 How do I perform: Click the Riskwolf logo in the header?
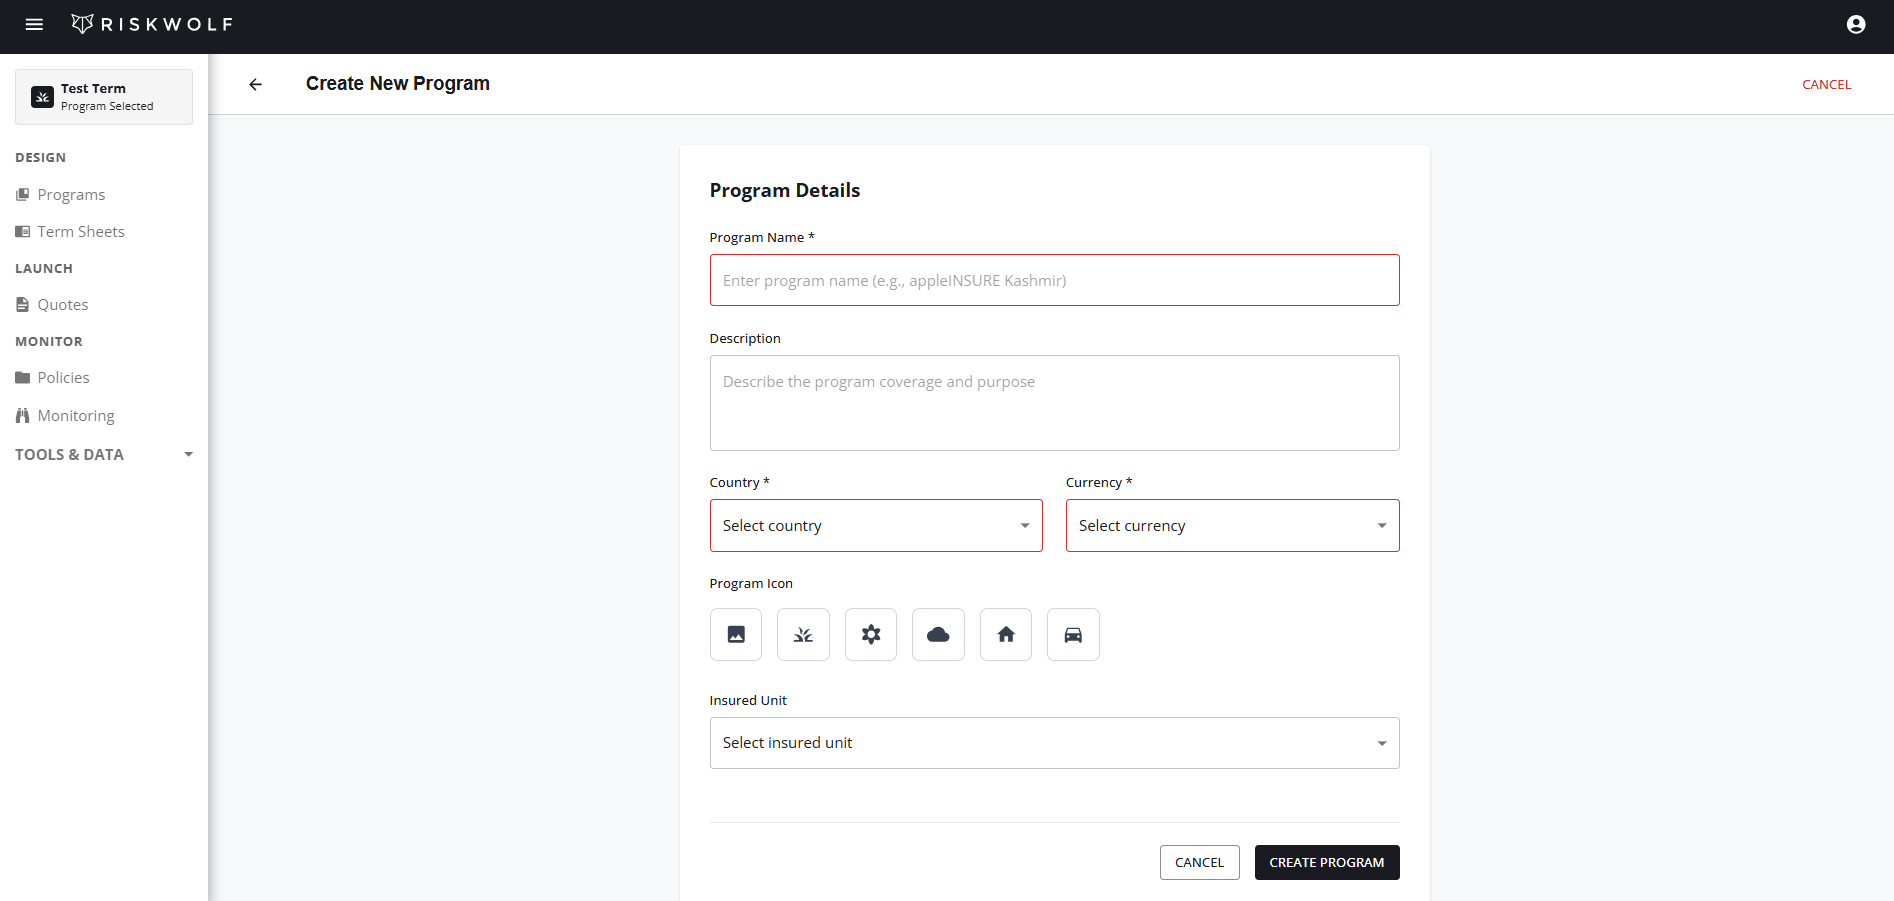151,23
